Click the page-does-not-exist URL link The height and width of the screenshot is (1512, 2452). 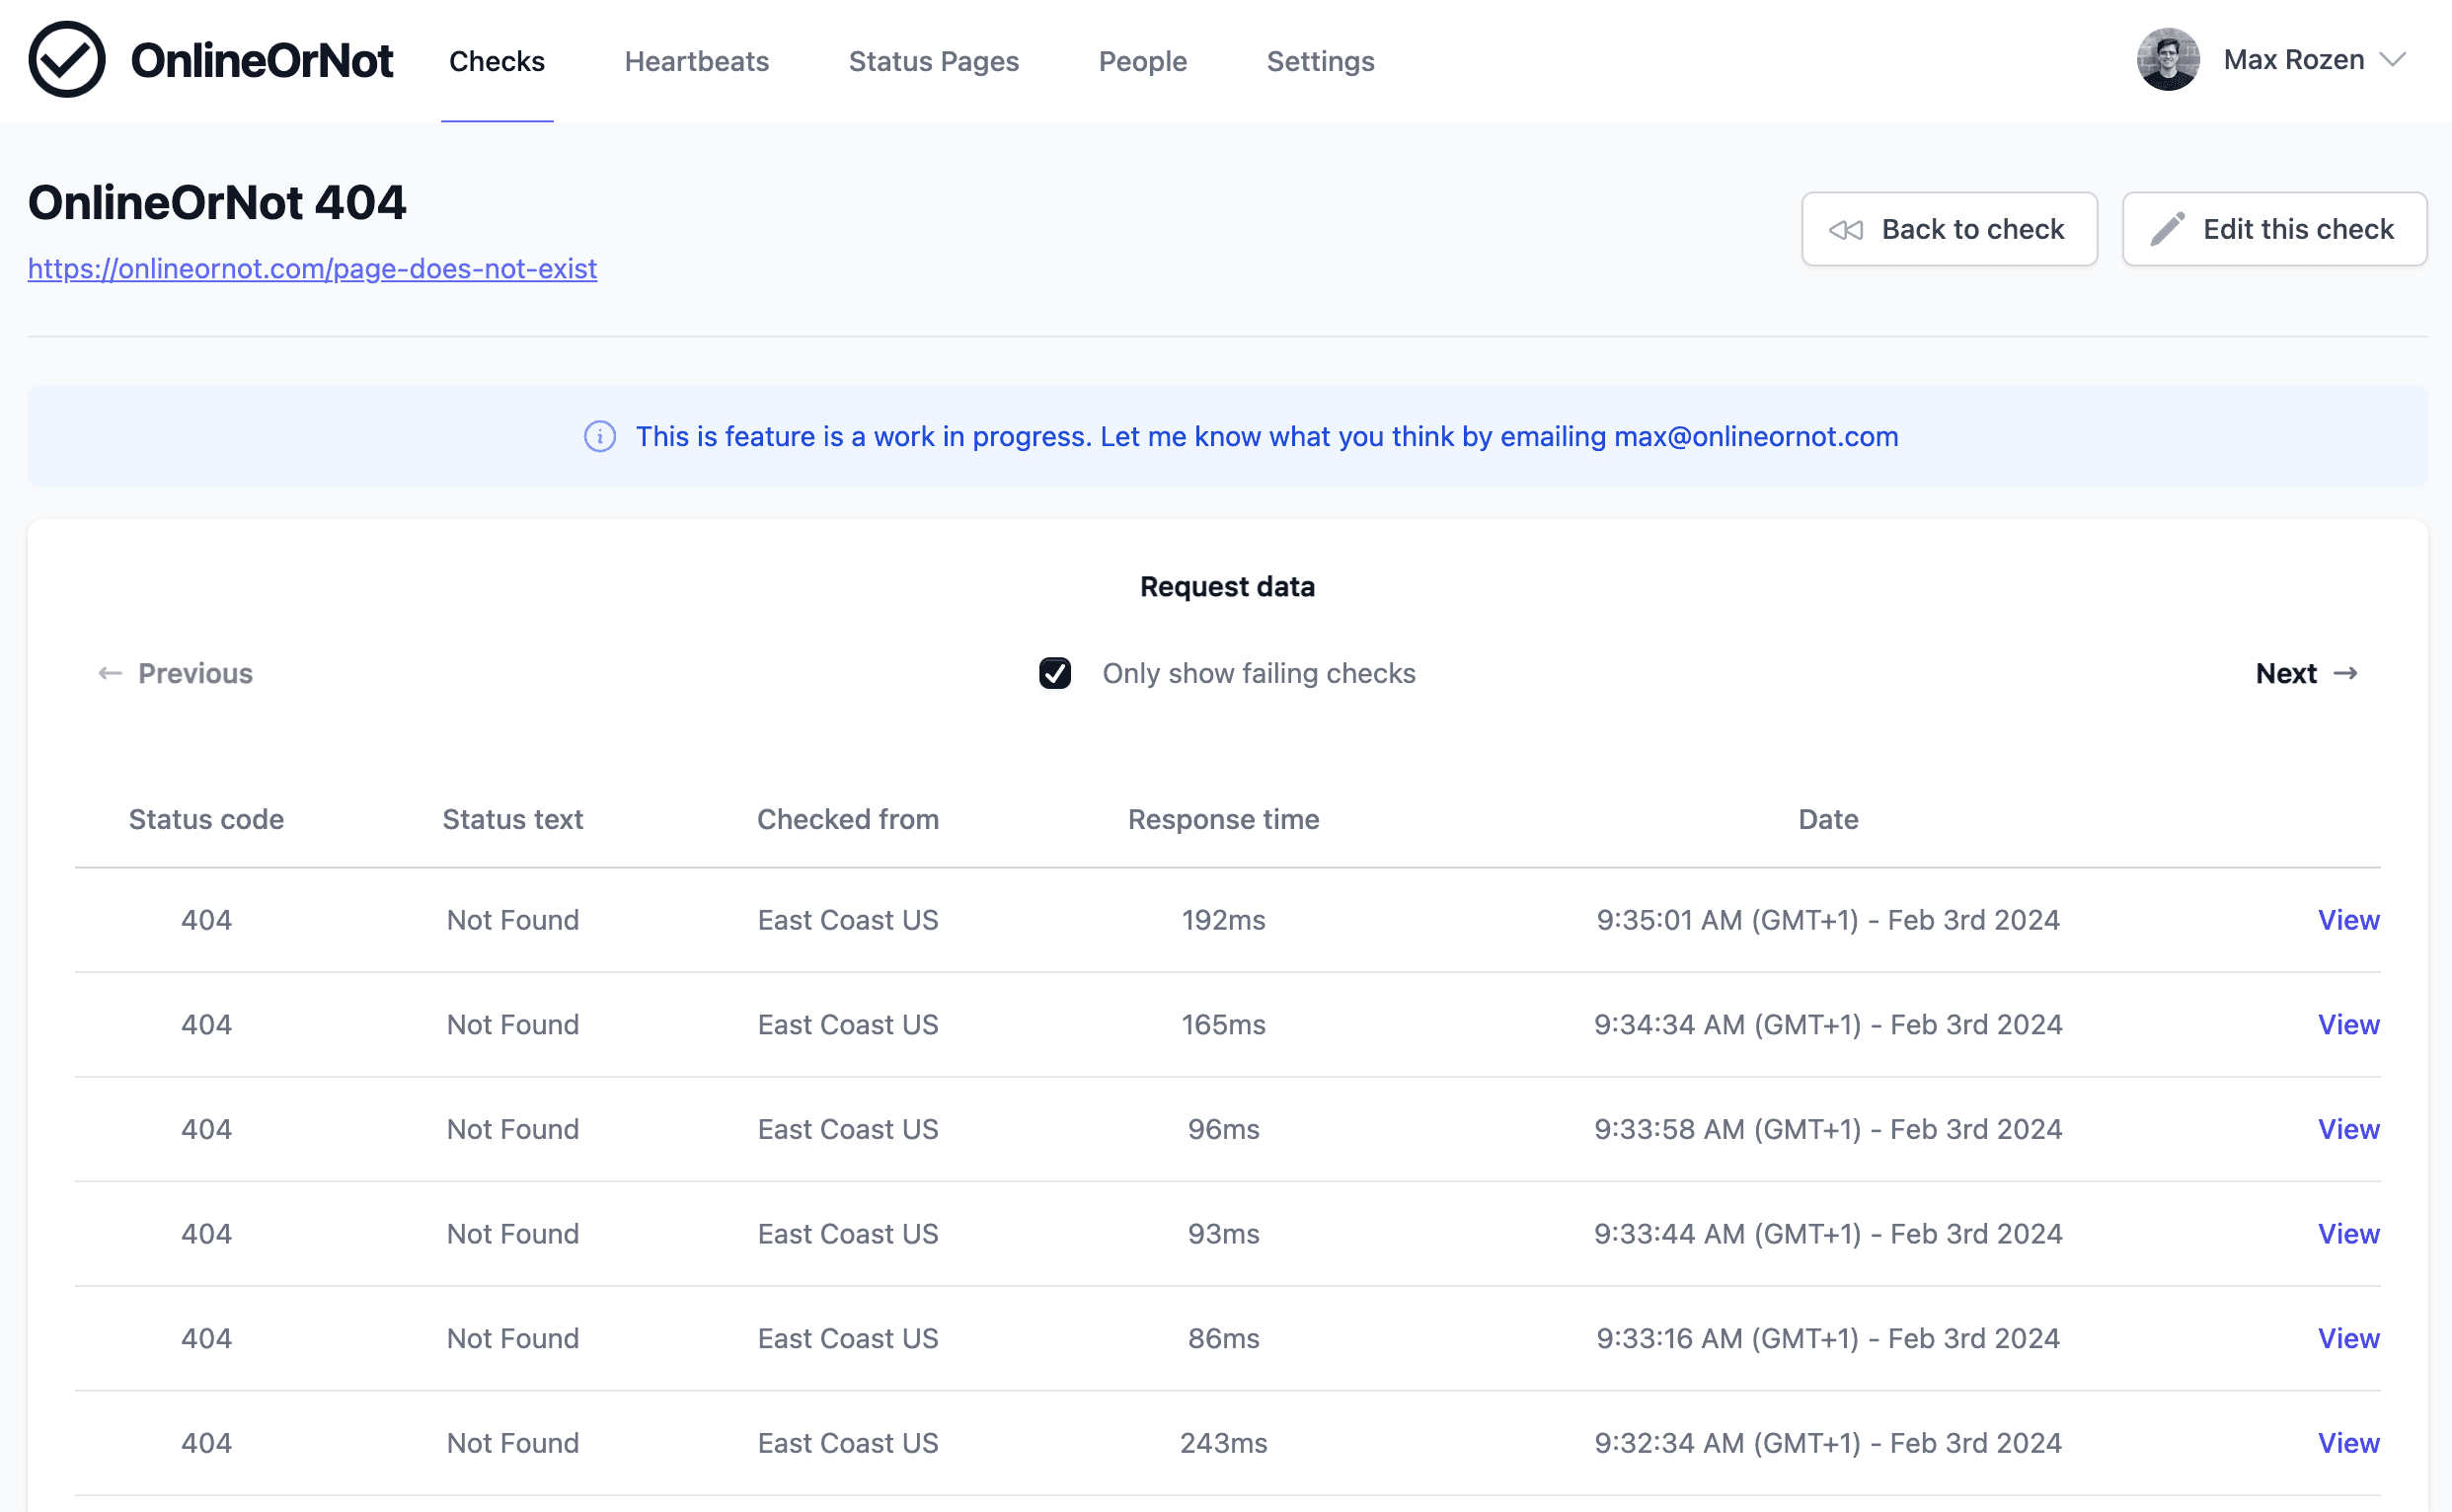click(312, 268)
